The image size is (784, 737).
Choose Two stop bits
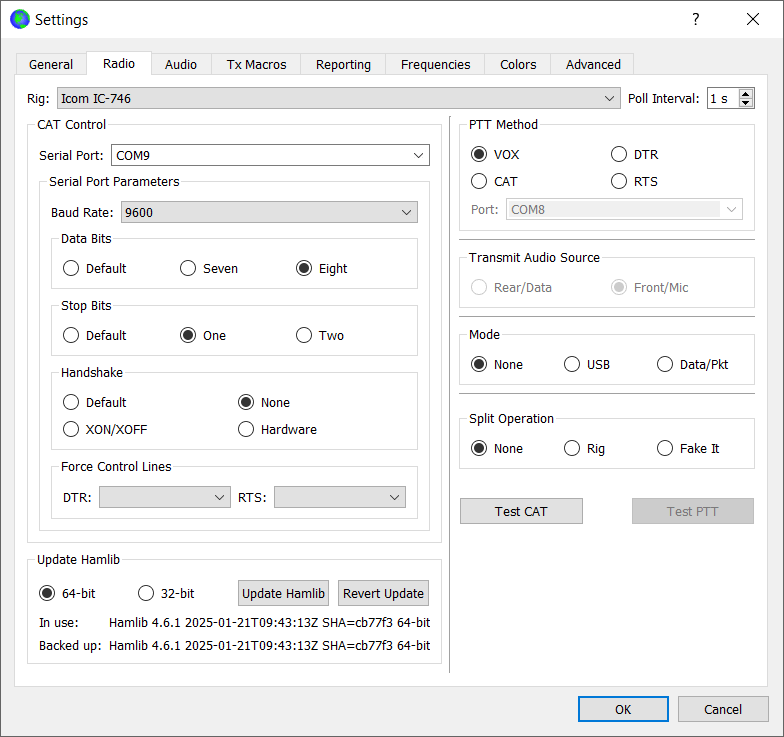tap(304, 335)
